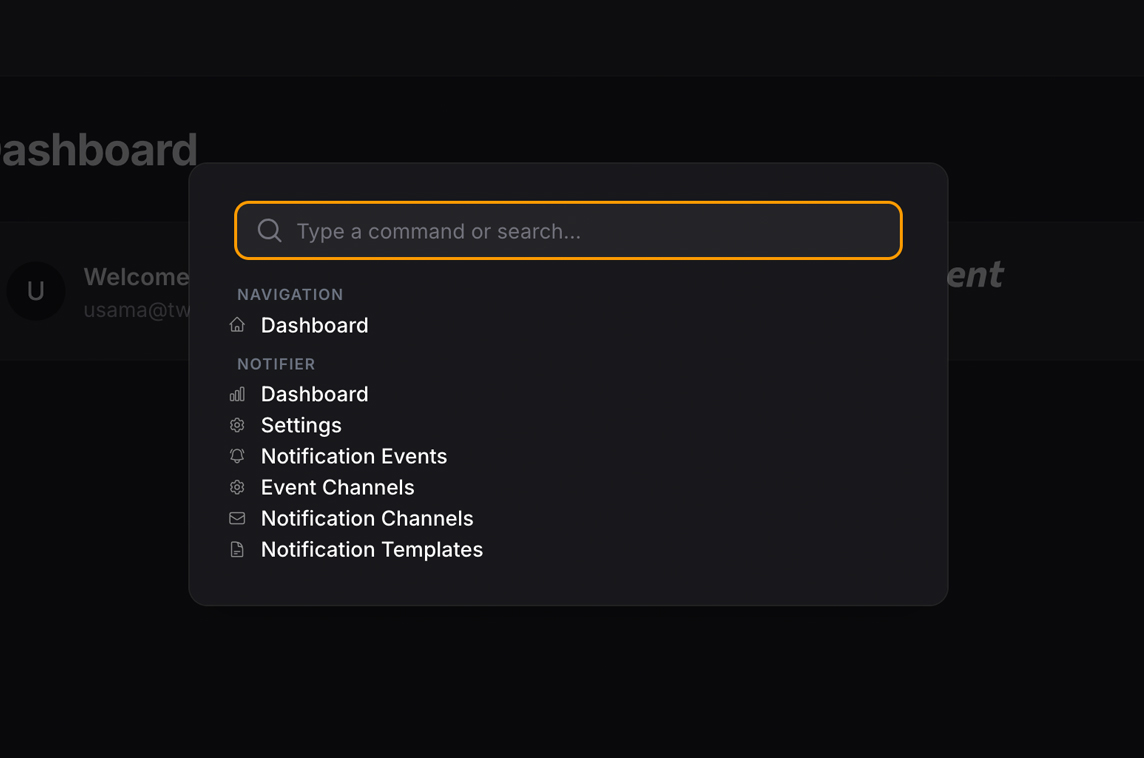Select the Dashboard label under Navigation
The width and height of the screenshot is (1144, 758).
tap(314, 325)
